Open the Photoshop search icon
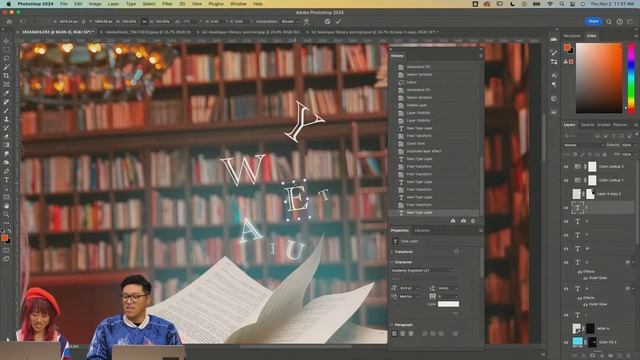Screen dimensions: 640x360 tap(609, 21)
